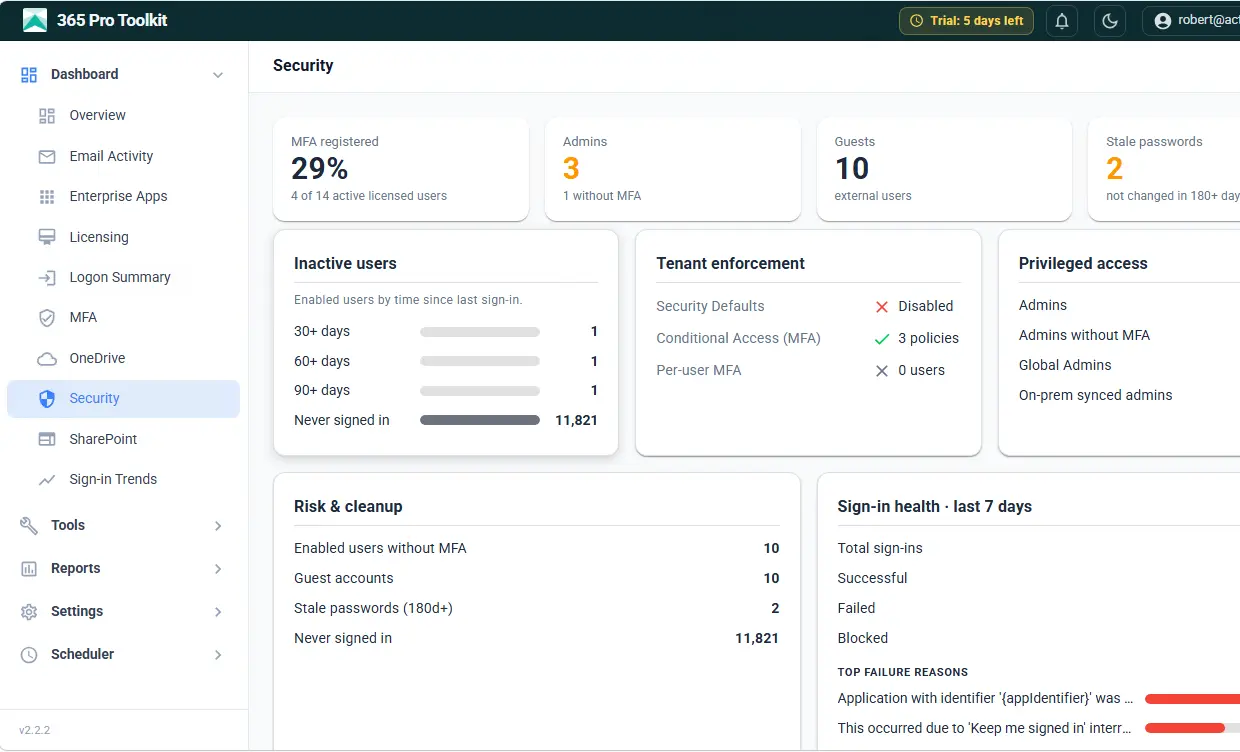
Task: Toggle dark mode with the moon icon
Action: click(x=1110, y=21)
